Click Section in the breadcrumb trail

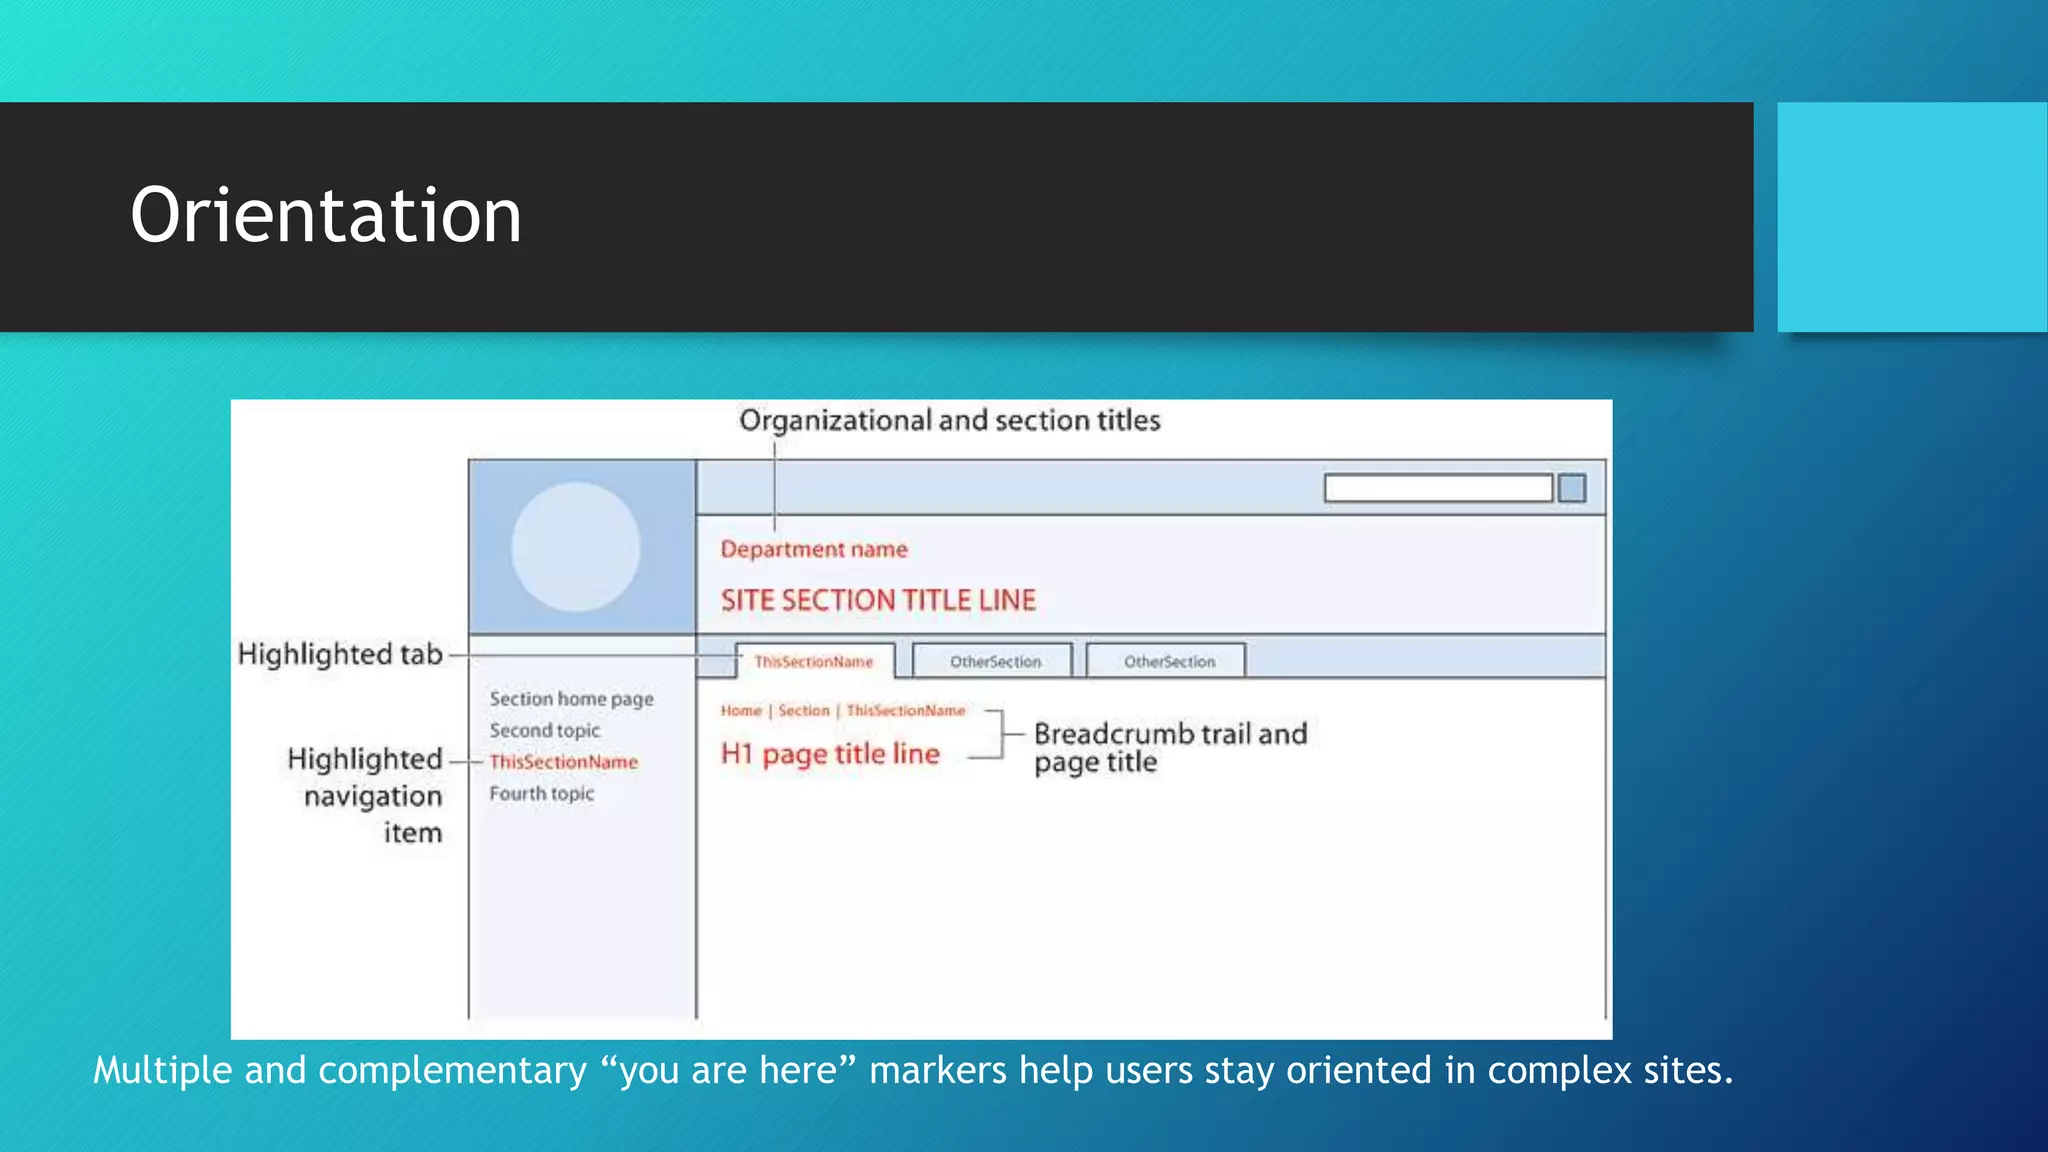pos(804,710)
